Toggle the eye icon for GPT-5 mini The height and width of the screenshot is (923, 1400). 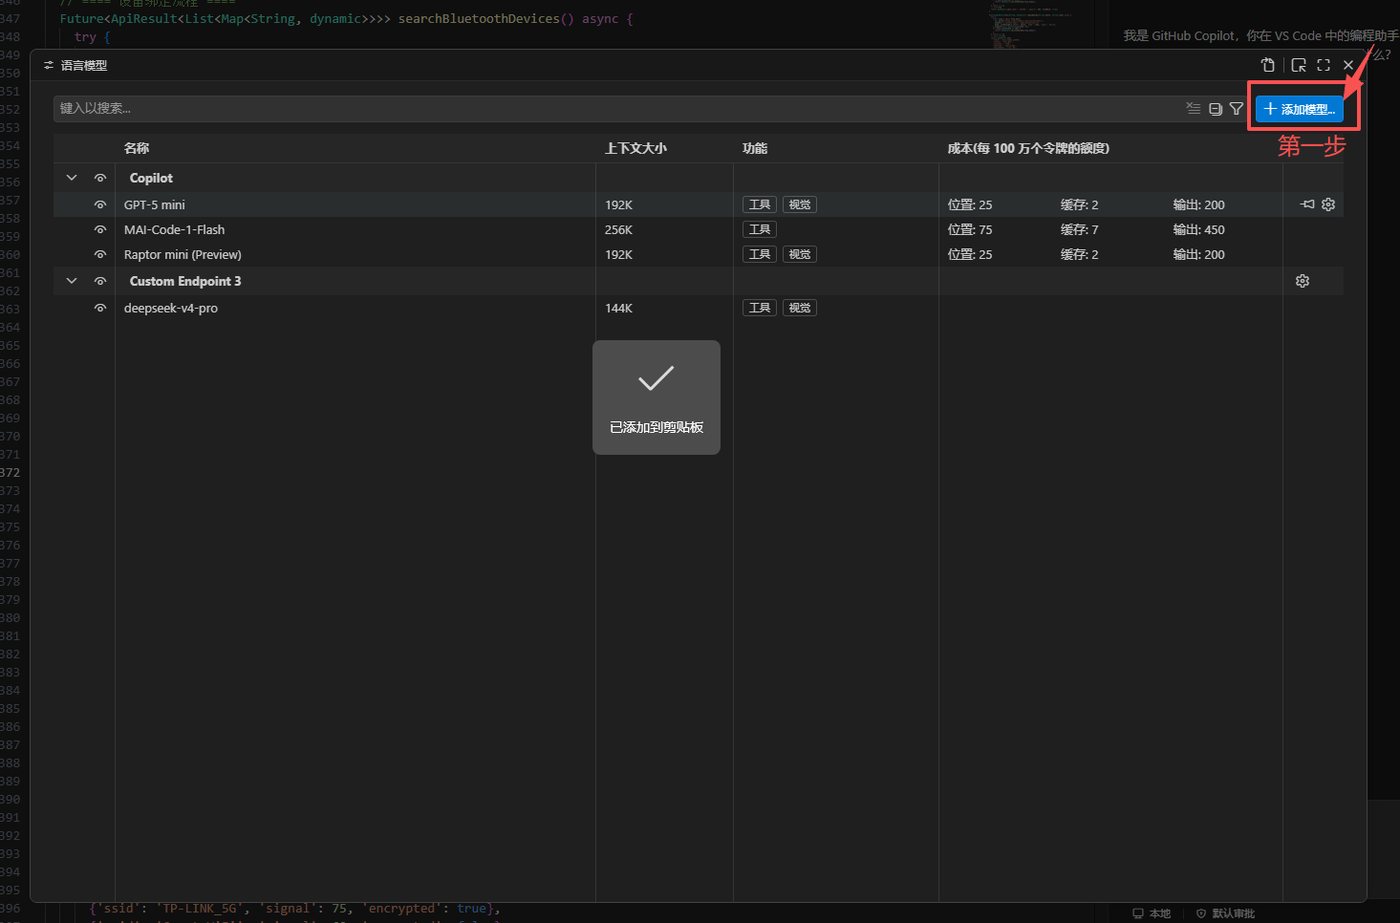[100, 204]
